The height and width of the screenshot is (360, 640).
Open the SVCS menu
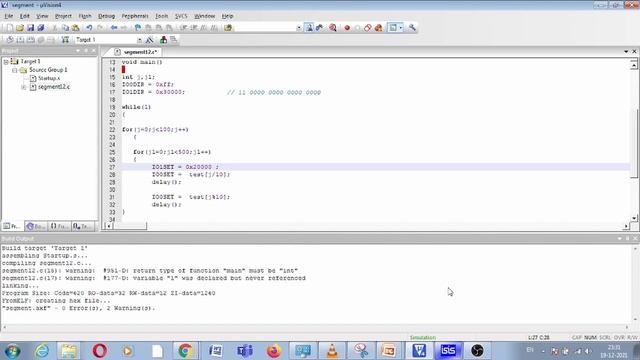[x=181, y=16]
